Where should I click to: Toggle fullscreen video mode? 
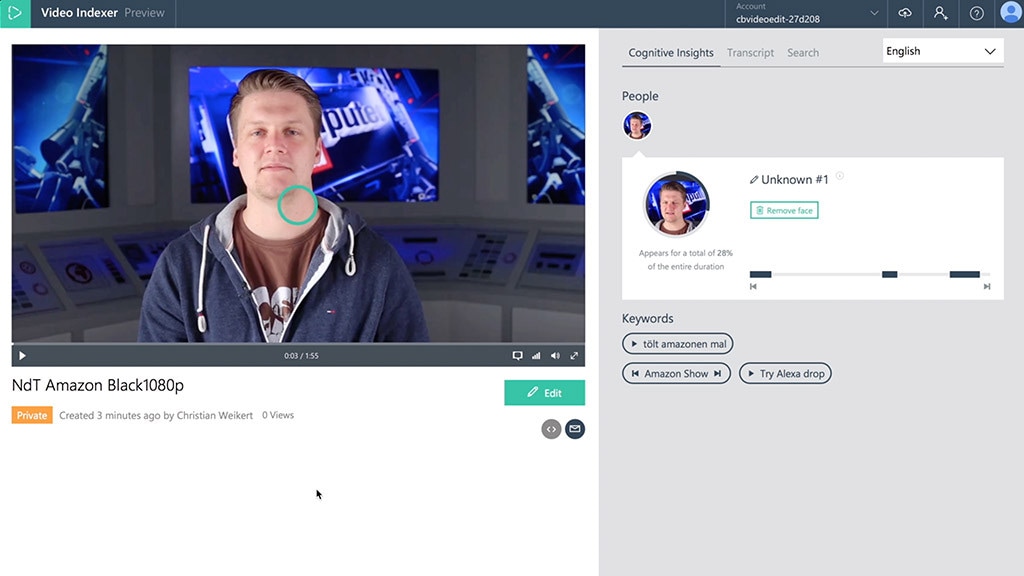574,356
